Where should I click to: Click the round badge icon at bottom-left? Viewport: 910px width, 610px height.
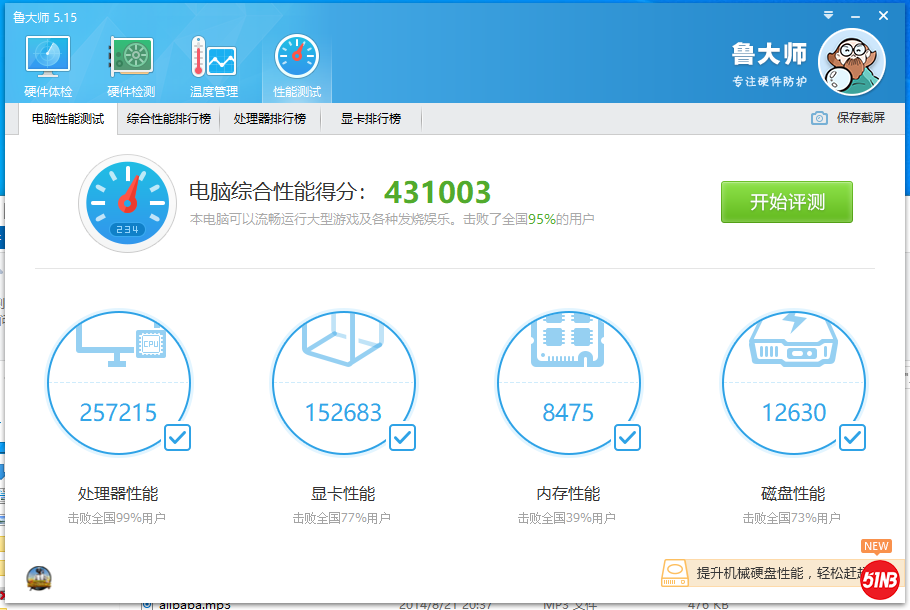click(38, 578)
